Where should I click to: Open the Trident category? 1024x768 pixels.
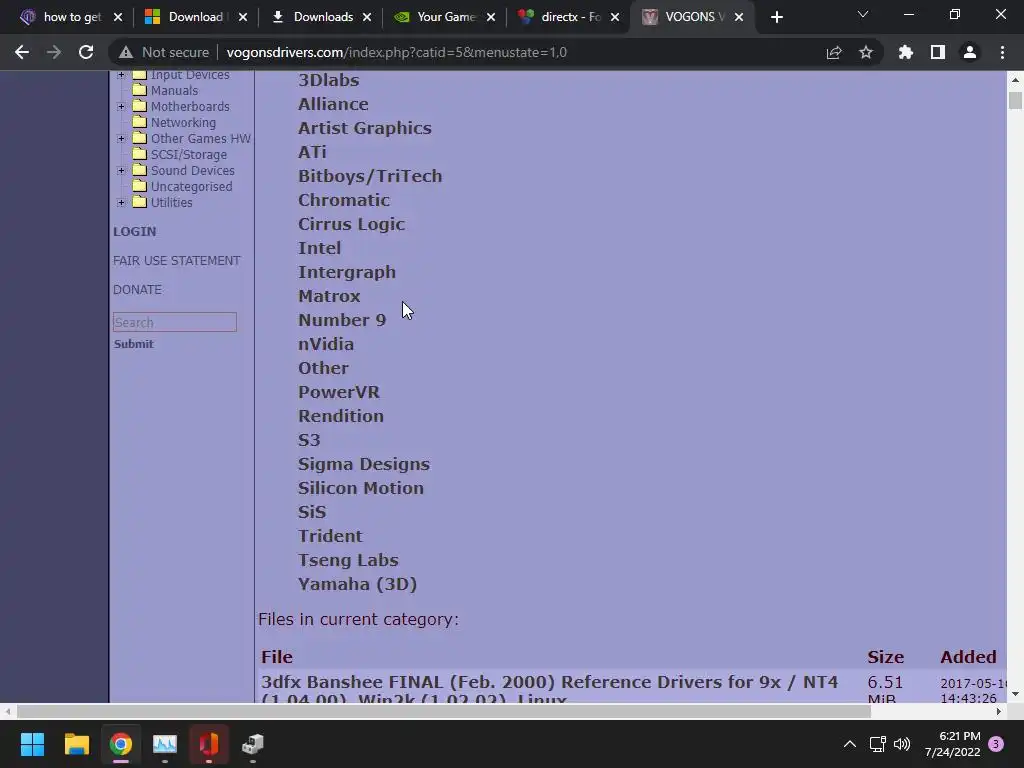click(x=330, y=536)
